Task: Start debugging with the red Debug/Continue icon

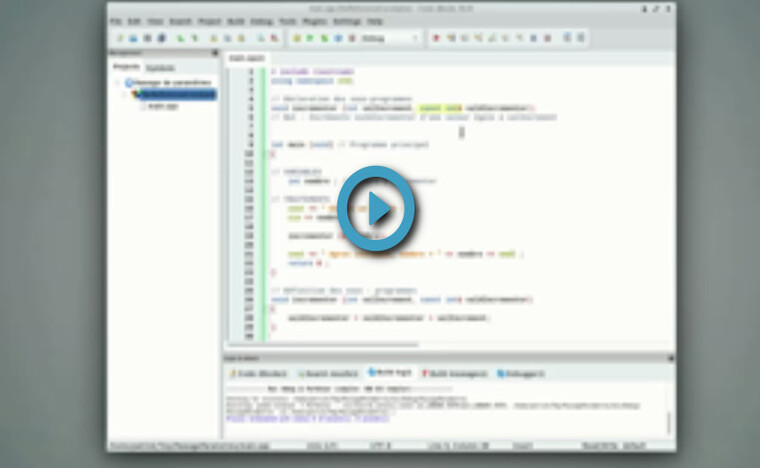Action: 438,38
